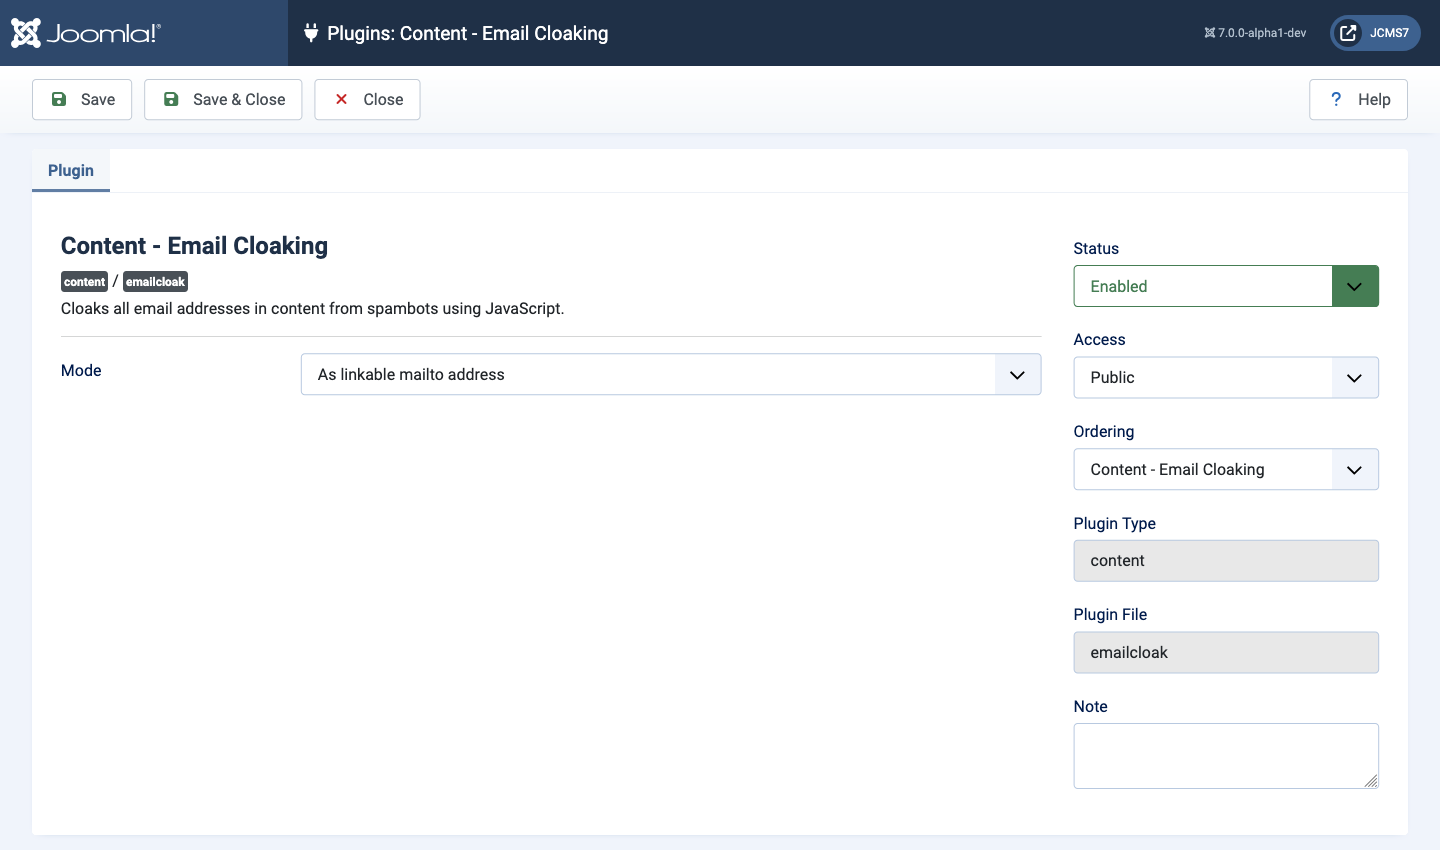Click the Joomla logo in the header
This screenshot has height=850, width=1440.
point(85,33)
